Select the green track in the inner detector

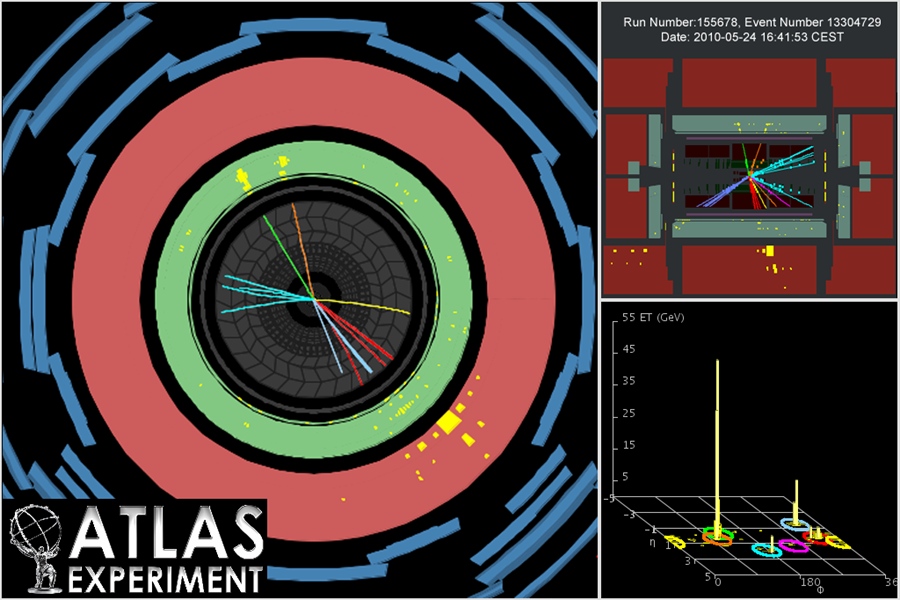click(x=283, y=249)
